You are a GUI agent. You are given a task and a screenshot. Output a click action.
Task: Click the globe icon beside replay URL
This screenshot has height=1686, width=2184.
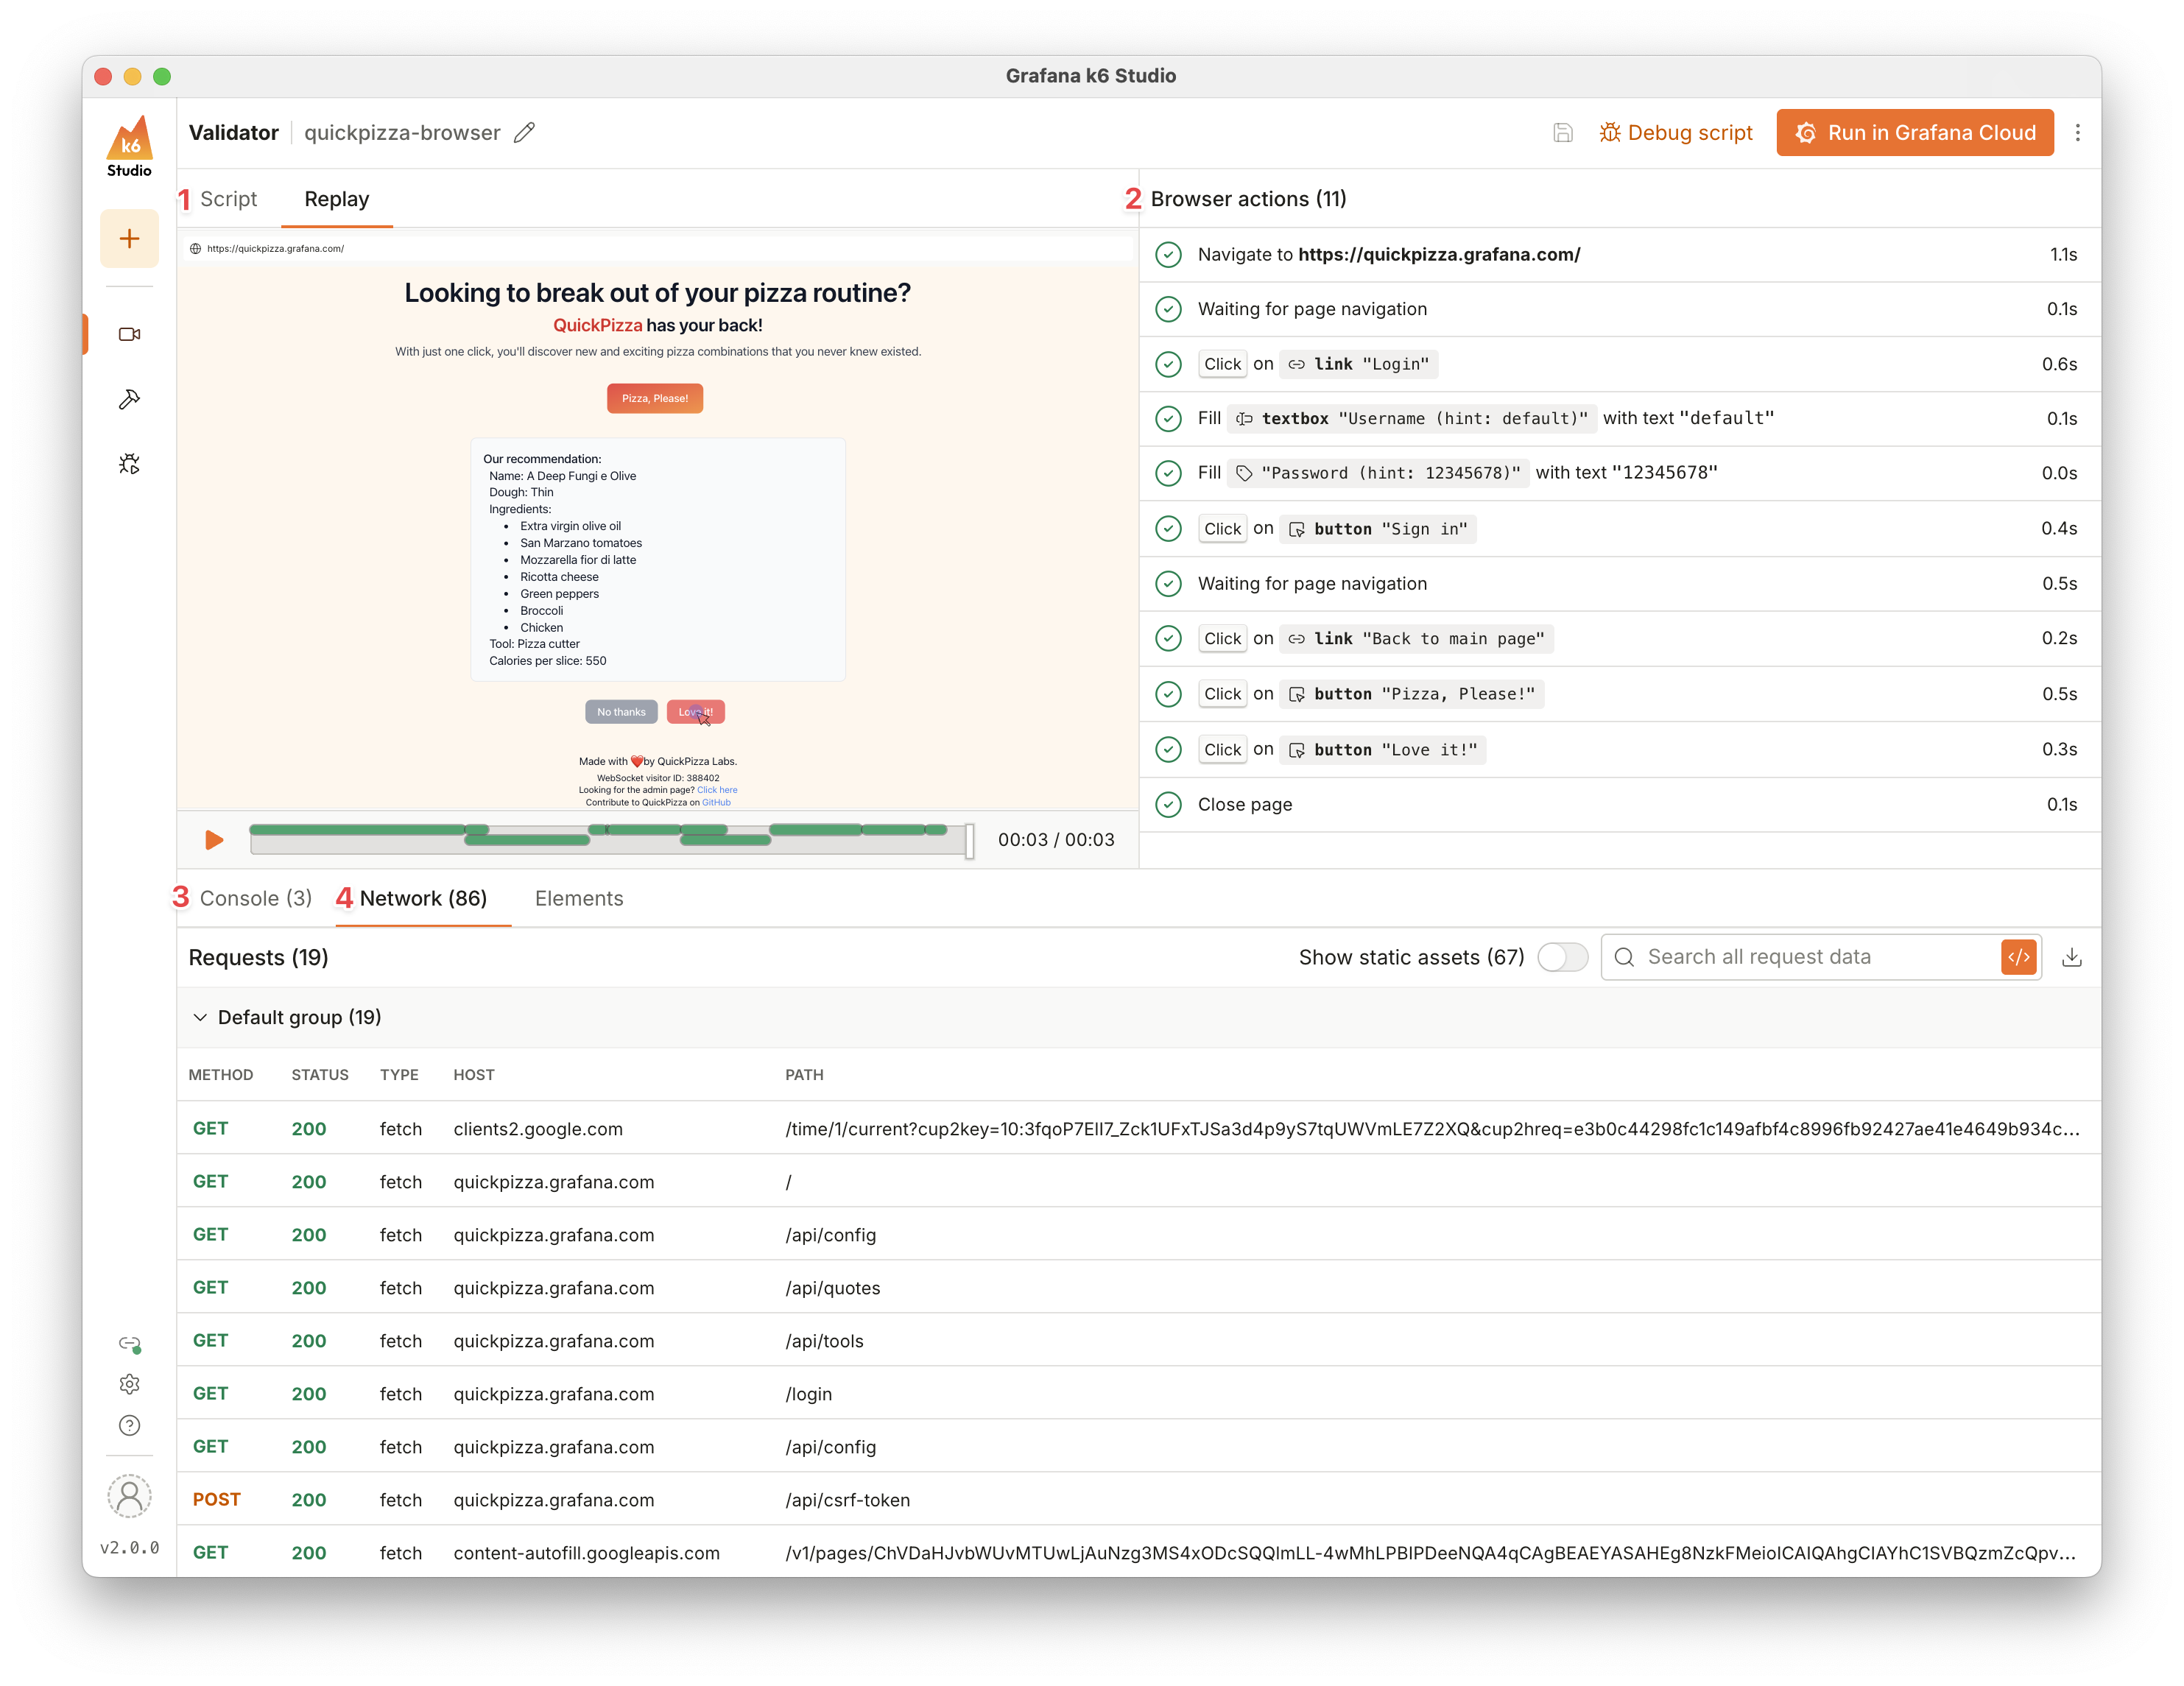(196, 248)
